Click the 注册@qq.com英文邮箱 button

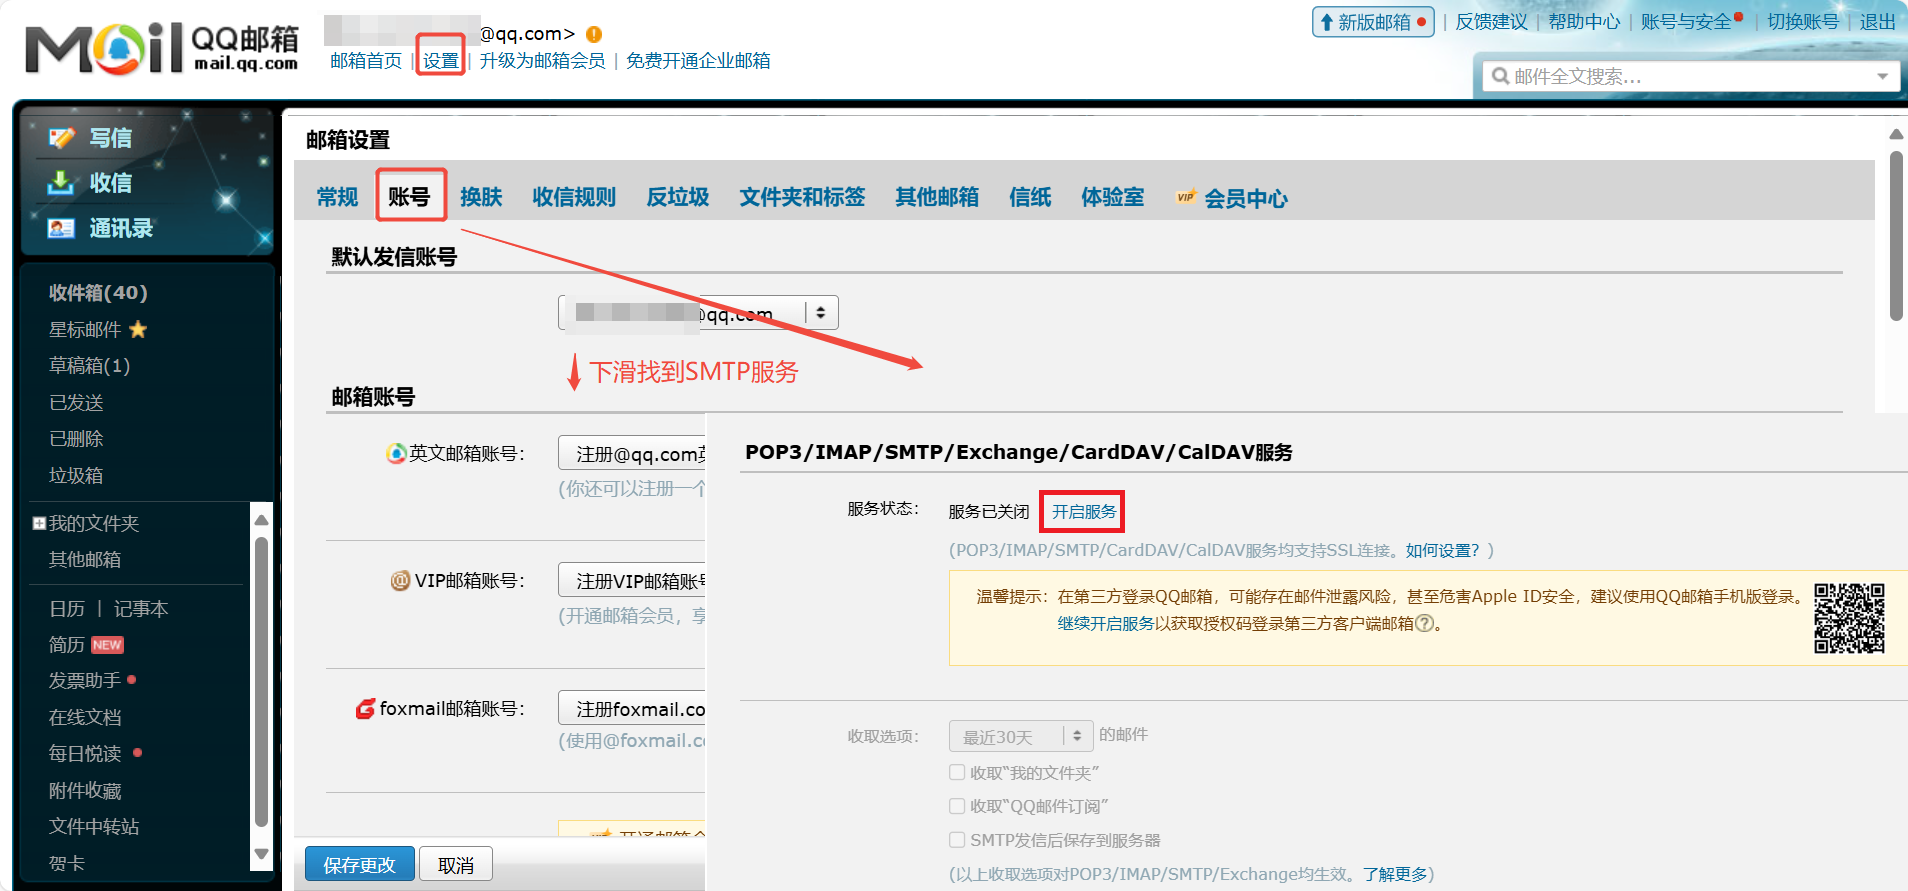pos(632,454)
